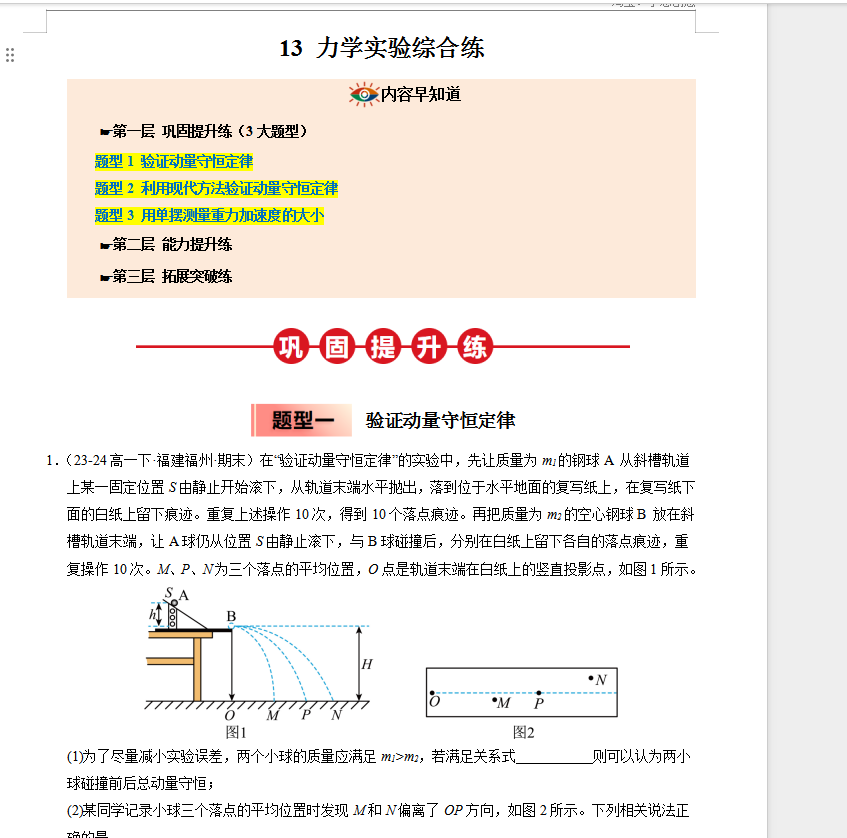Click the red 巩固提升练 banner

click(383, 346)
